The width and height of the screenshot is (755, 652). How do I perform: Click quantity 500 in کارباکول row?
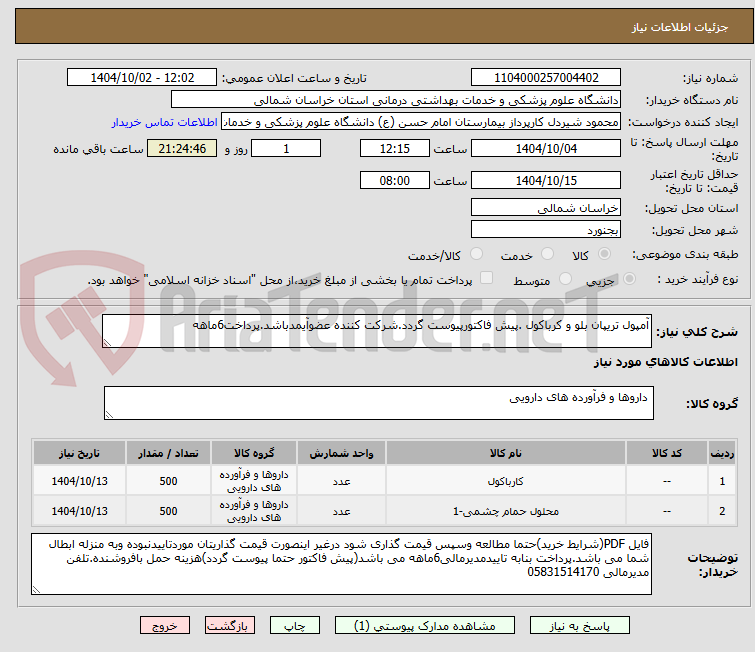pos(168,481)
